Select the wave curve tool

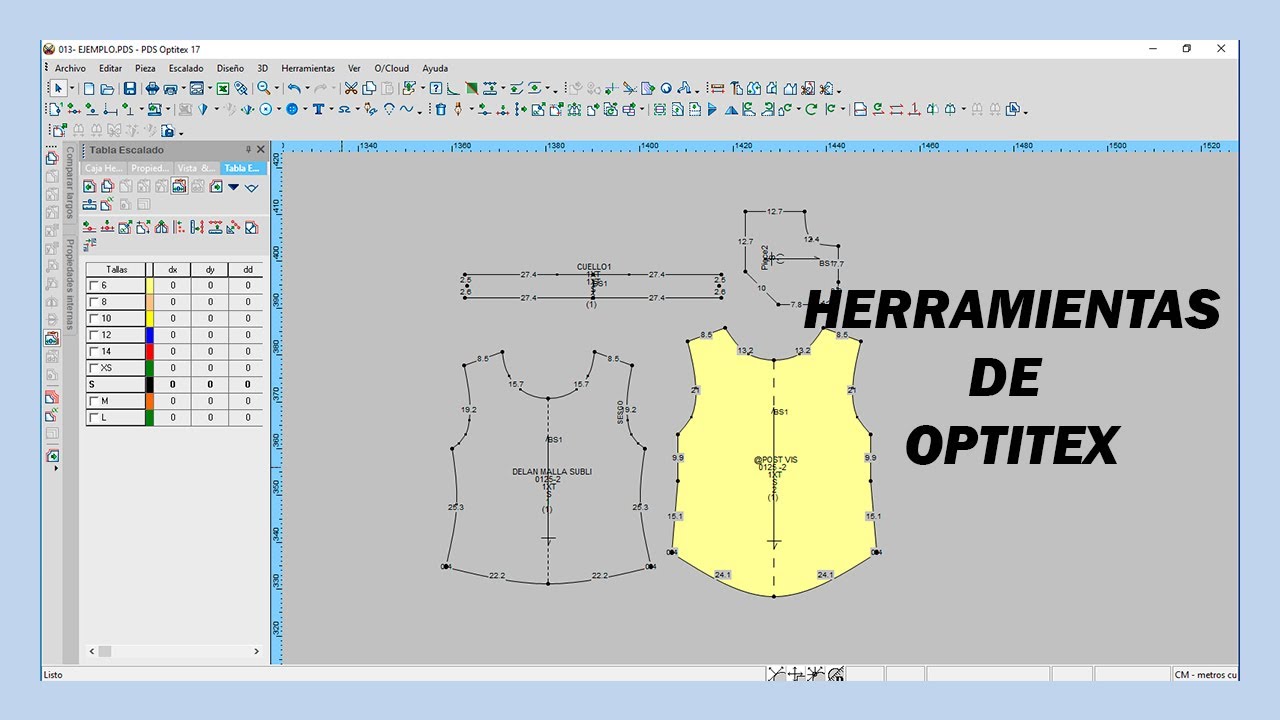pyautogui.click(x=406, y=109)
